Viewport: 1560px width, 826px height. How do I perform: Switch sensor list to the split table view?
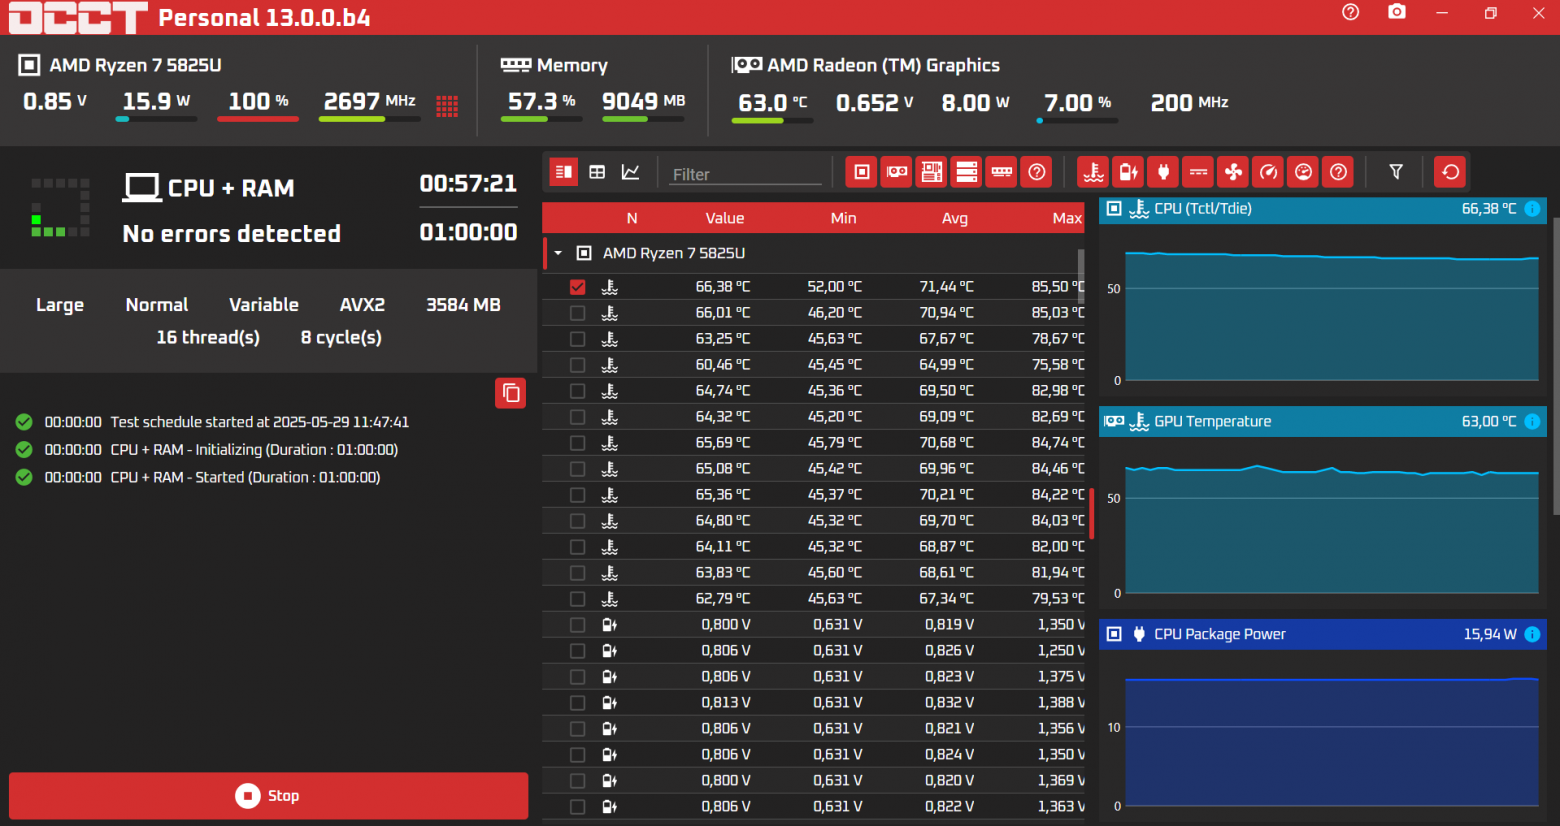[x=564, y=172]
